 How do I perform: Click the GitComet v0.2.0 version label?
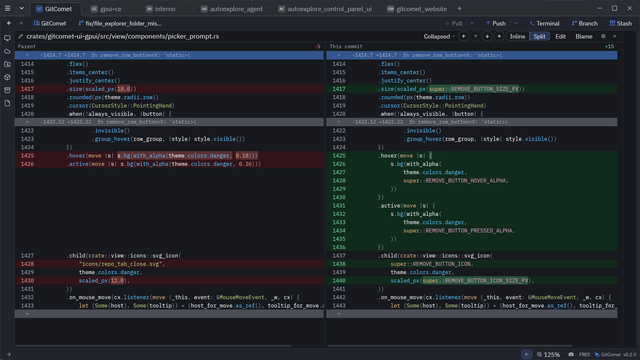616,354
